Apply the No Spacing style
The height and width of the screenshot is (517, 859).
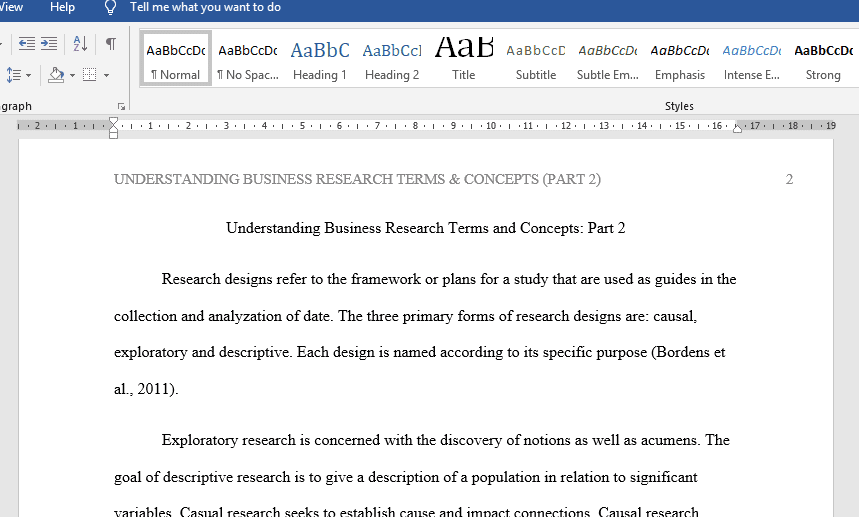pyautogui.click(x=248, y=59)
